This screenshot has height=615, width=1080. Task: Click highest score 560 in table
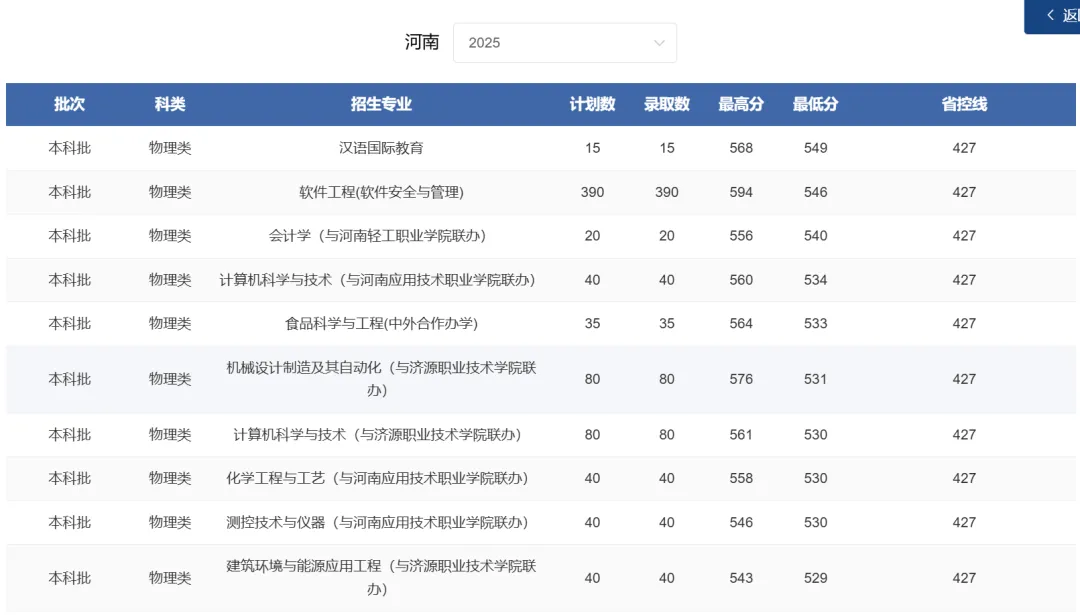[741, 280]
